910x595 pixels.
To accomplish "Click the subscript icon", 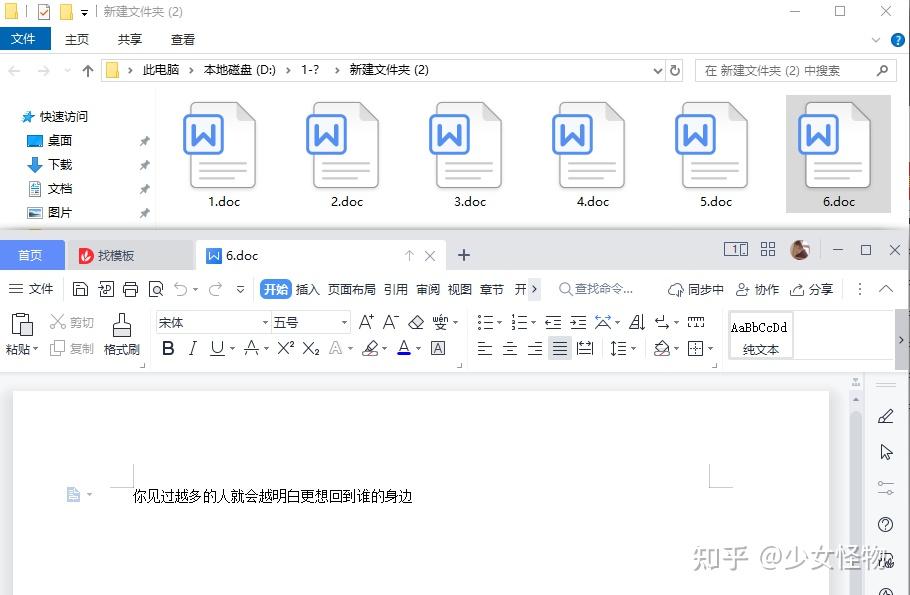I will pos(312,347).
